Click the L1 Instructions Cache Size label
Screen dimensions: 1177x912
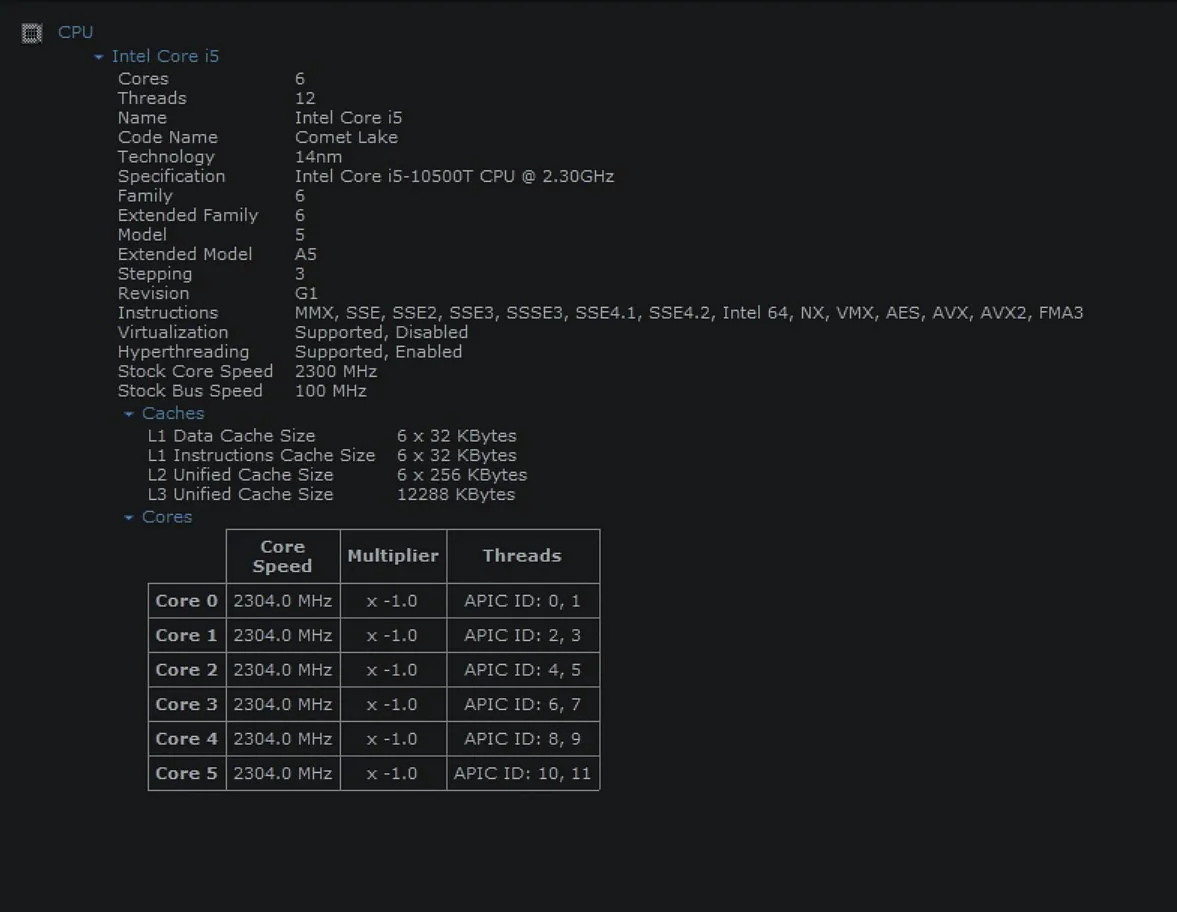(x=261, y=456)
